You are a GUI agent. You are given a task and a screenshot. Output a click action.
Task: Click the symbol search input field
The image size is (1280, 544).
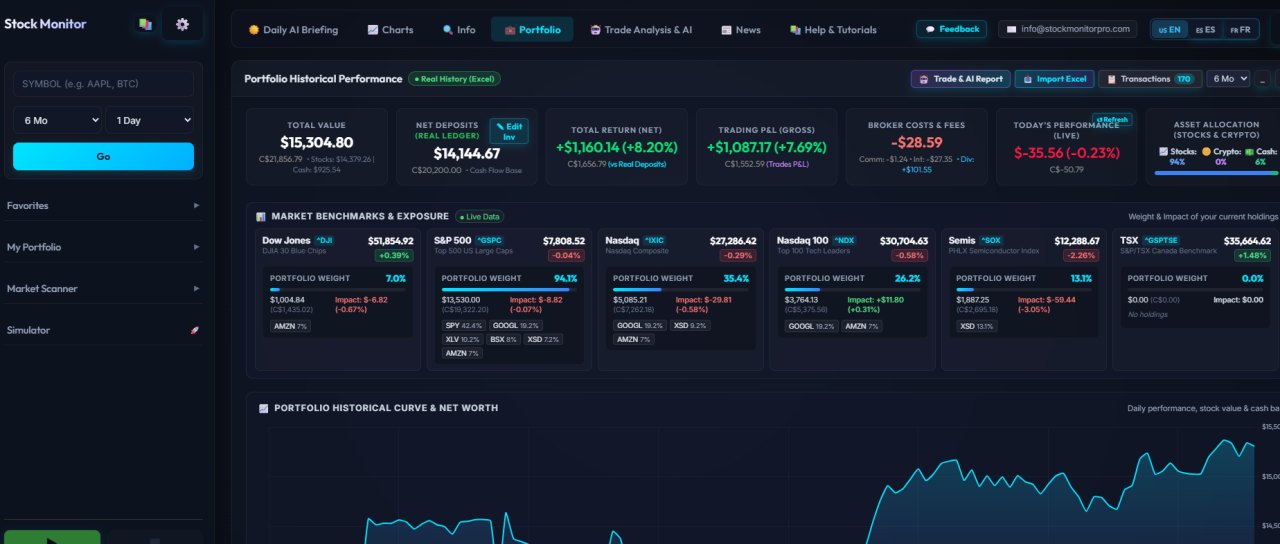[x=103, y=83]
